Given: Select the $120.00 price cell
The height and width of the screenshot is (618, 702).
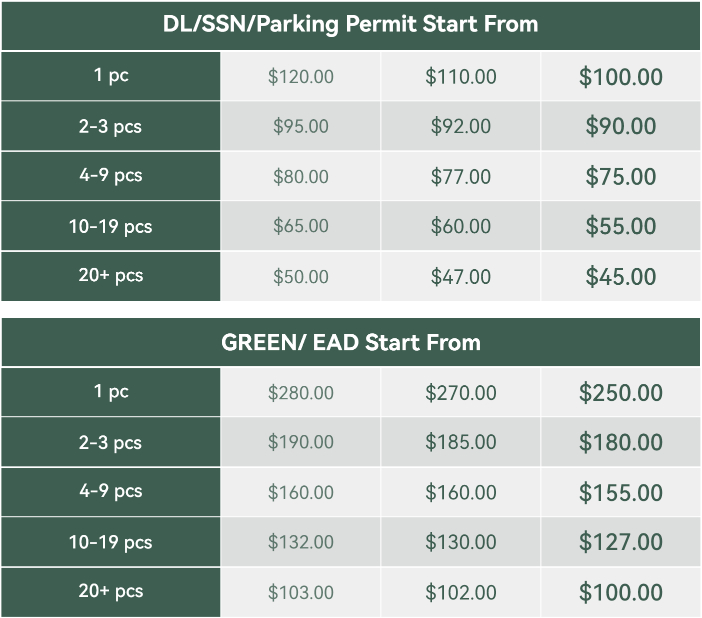Looking at the screenshot, I should coord(301,76).
